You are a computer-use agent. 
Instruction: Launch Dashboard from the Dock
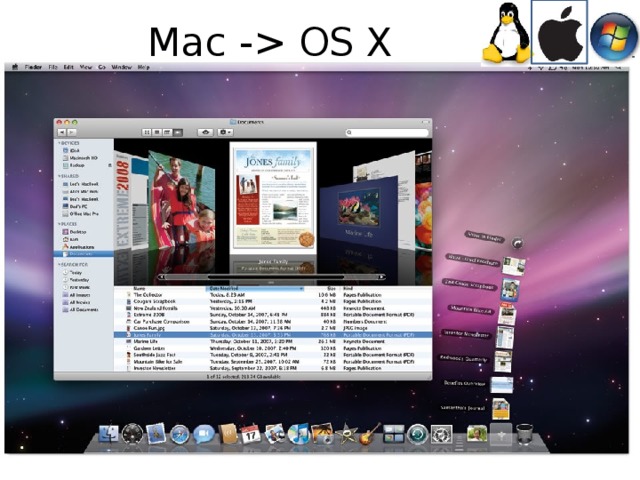(x=133, y=434)
